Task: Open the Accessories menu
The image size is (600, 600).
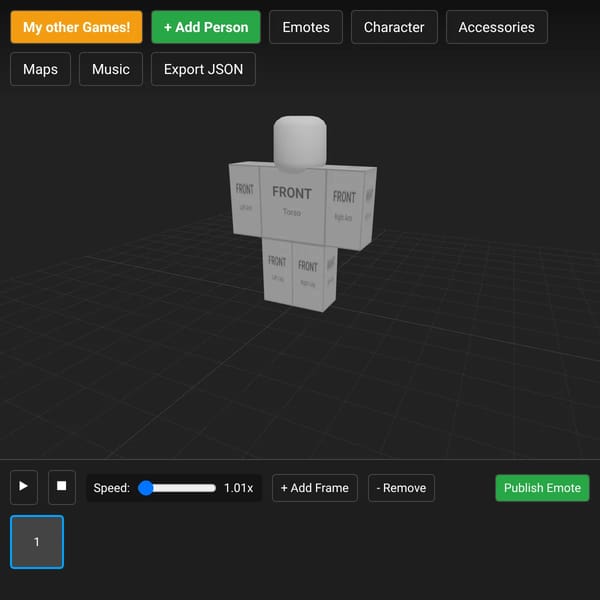Action: coord(497,27)
